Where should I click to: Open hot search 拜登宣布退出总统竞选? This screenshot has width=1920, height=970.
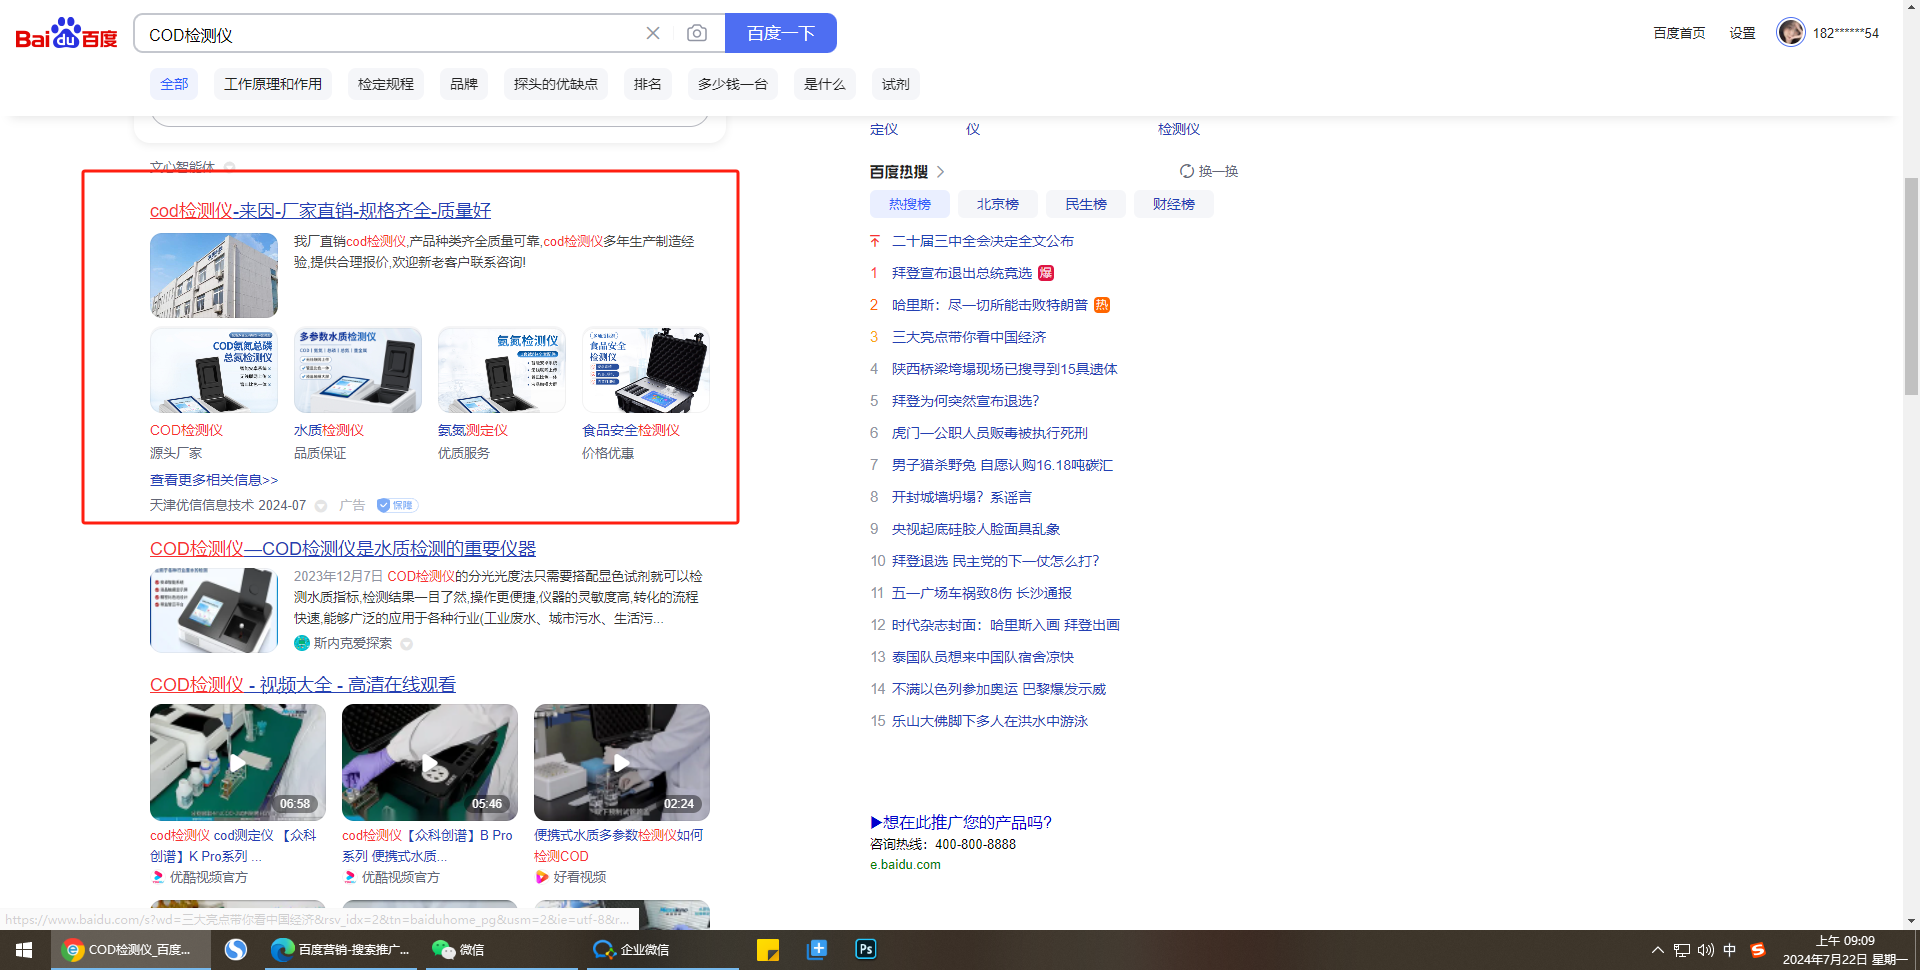point(961,273)
